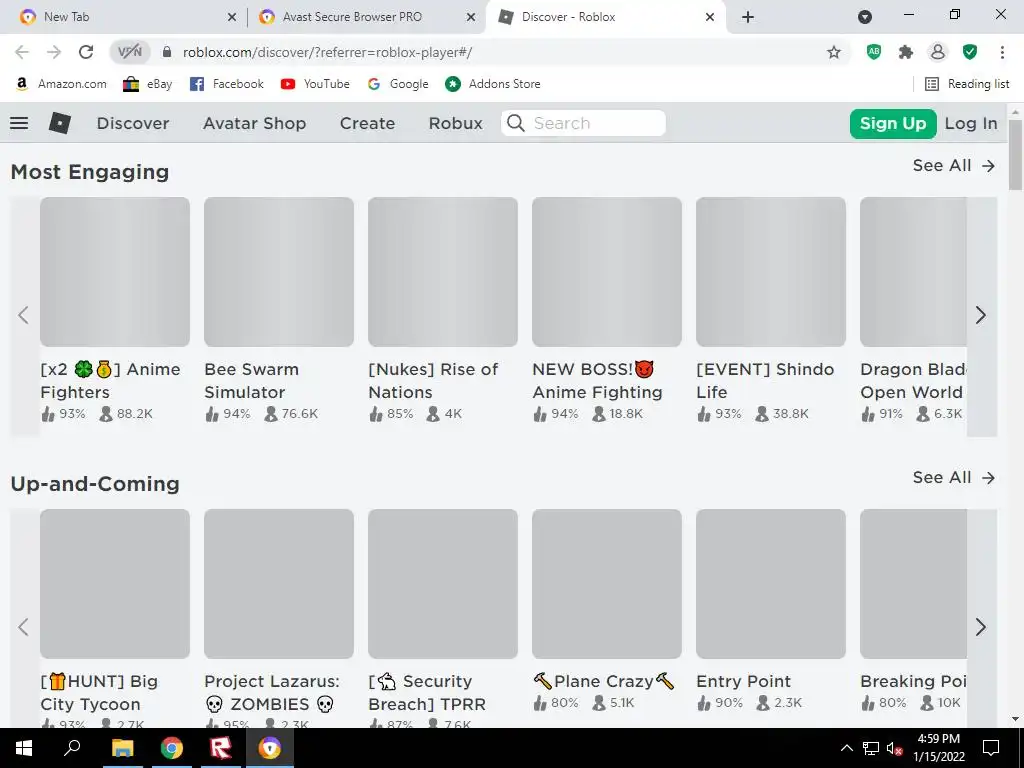Open [Nukes] Rise of Nations title
This screenshot has width=1024, height=768.
433,381
